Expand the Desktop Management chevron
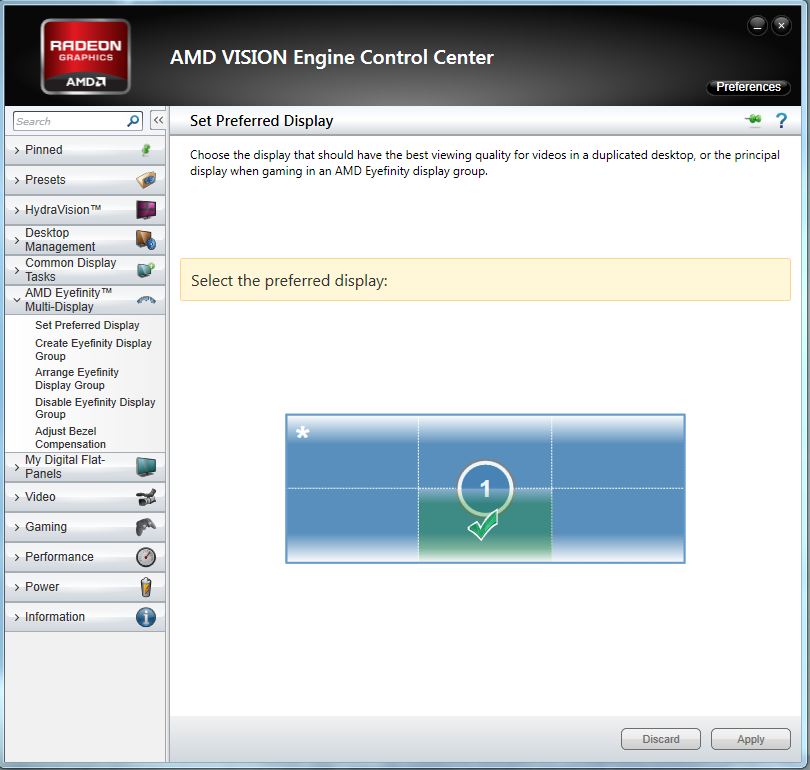Screen dimensions: 810x770 (17, 240)
